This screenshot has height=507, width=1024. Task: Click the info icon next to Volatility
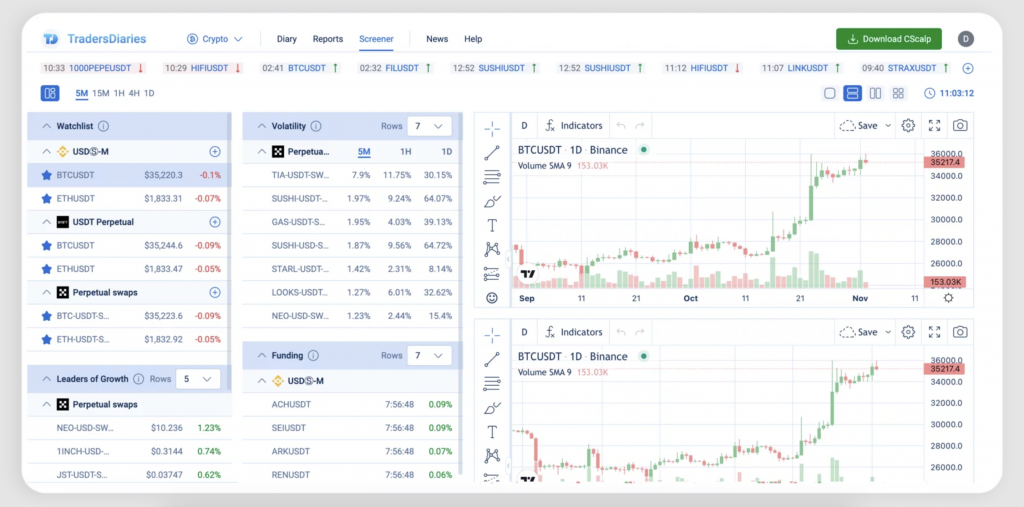coord(316,127)
